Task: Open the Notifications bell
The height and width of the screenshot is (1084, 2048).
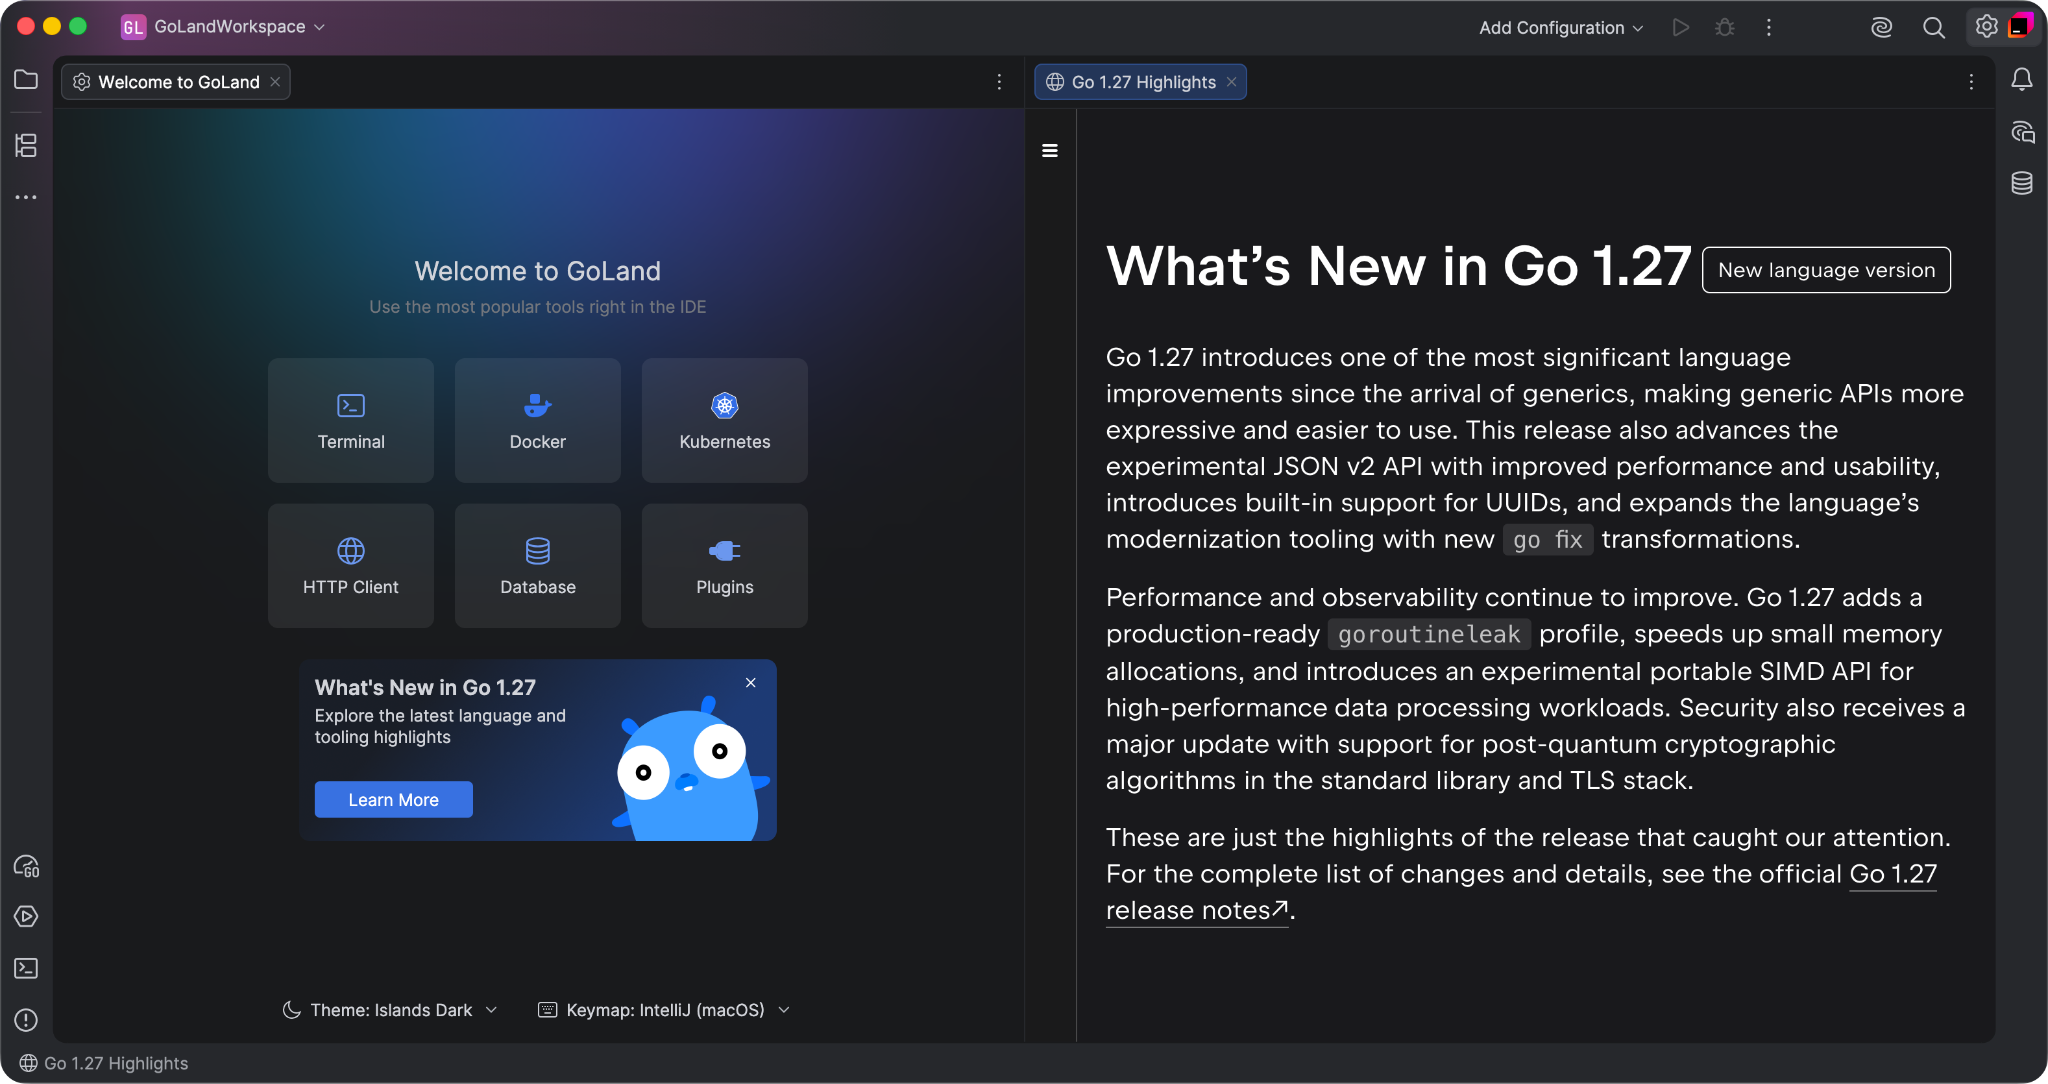Action: pos(2022,80)
